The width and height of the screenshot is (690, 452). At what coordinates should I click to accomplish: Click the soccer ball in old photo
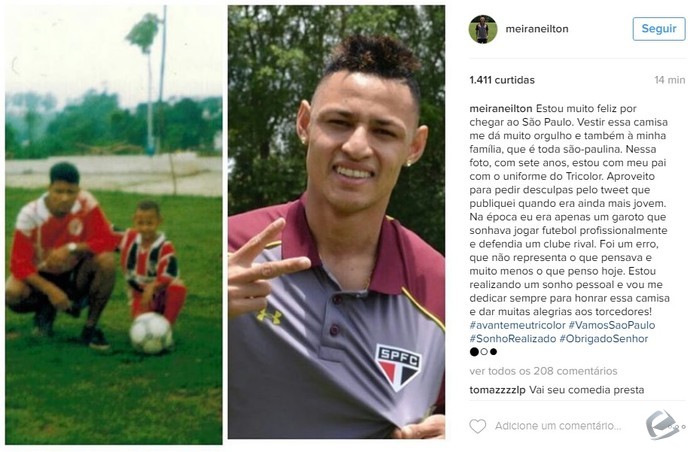point(150,333)
